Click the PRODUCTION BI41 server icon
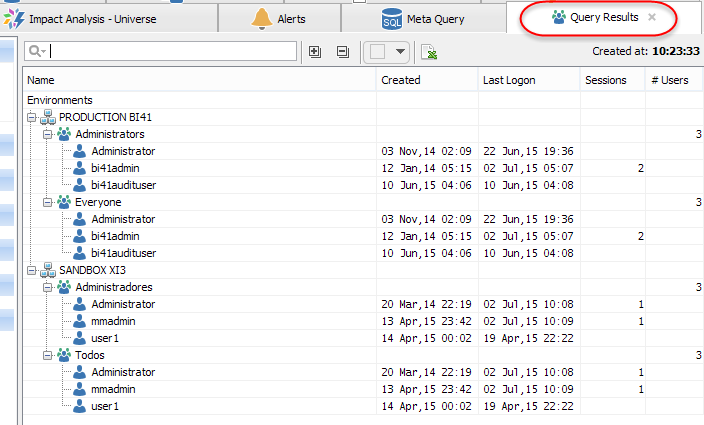This screenshot has width=704, height=425. (x=48, y=117)
